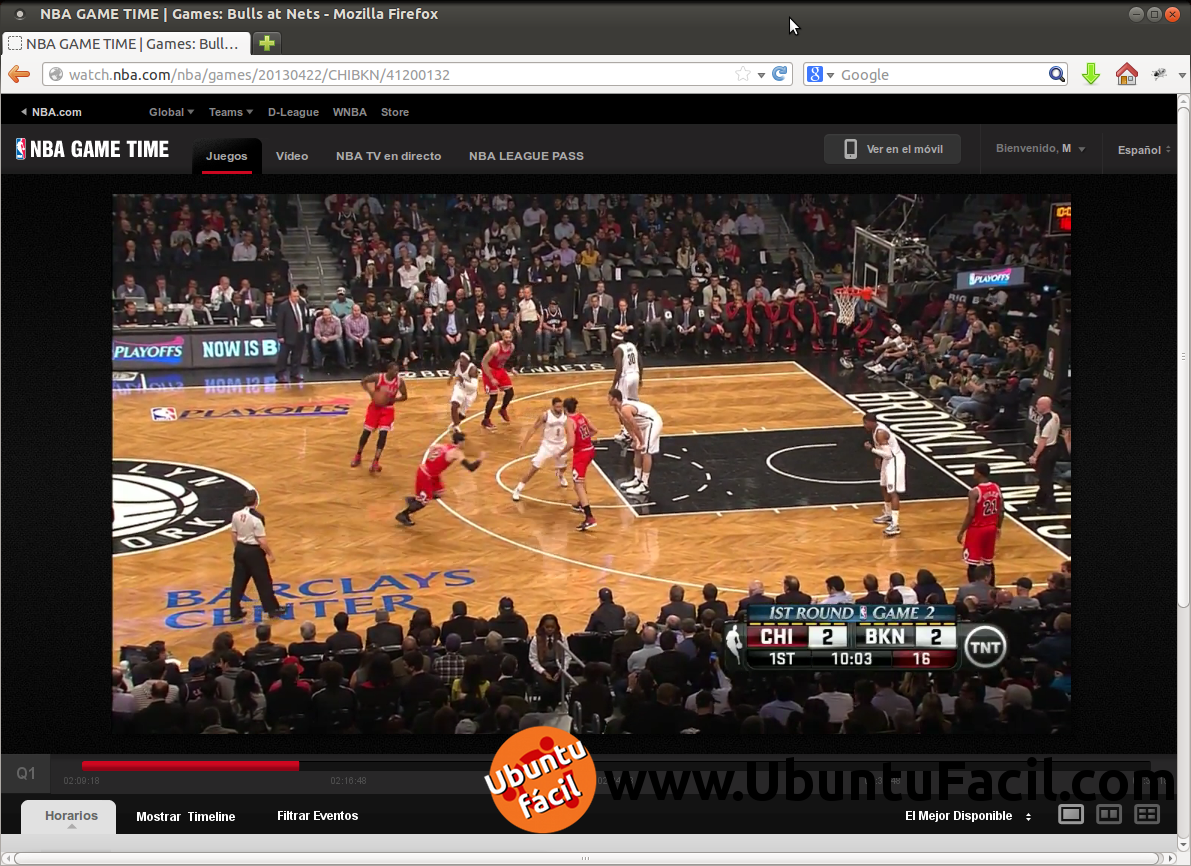Click the Q1 quarter marker
1191x866 pixels.
(x=26, y=773)
